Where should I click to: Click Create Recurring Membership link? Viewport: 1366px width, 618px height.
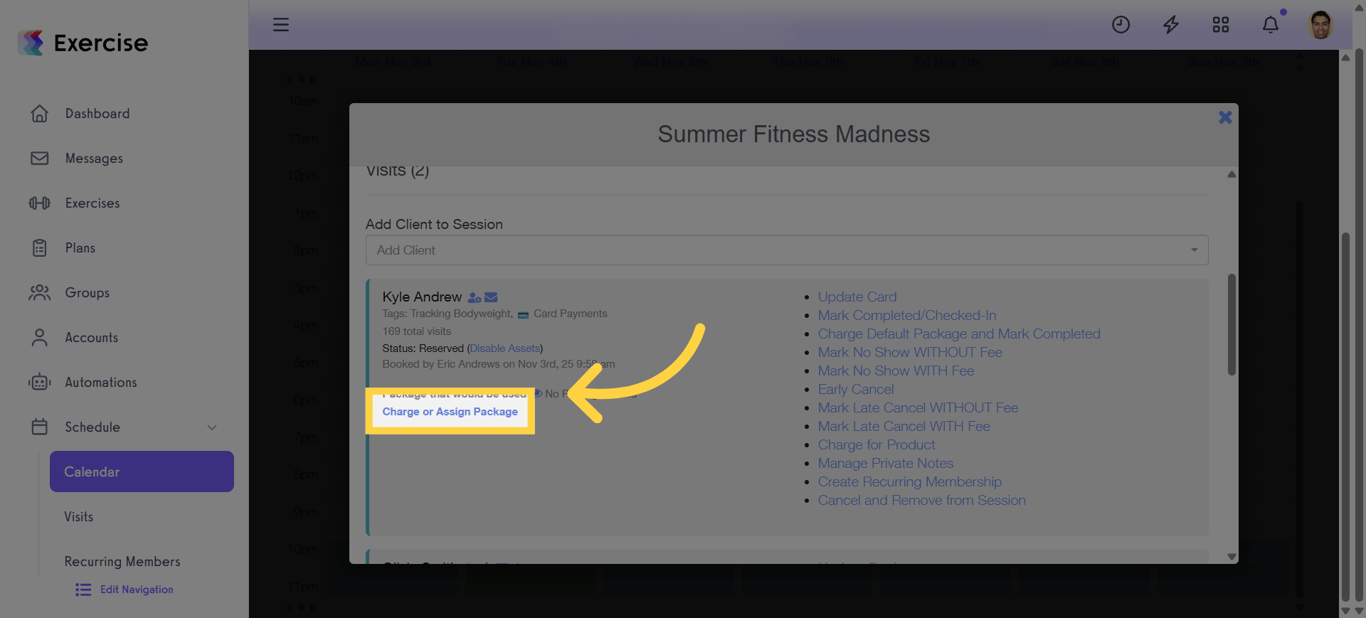[x=910, y=482]
